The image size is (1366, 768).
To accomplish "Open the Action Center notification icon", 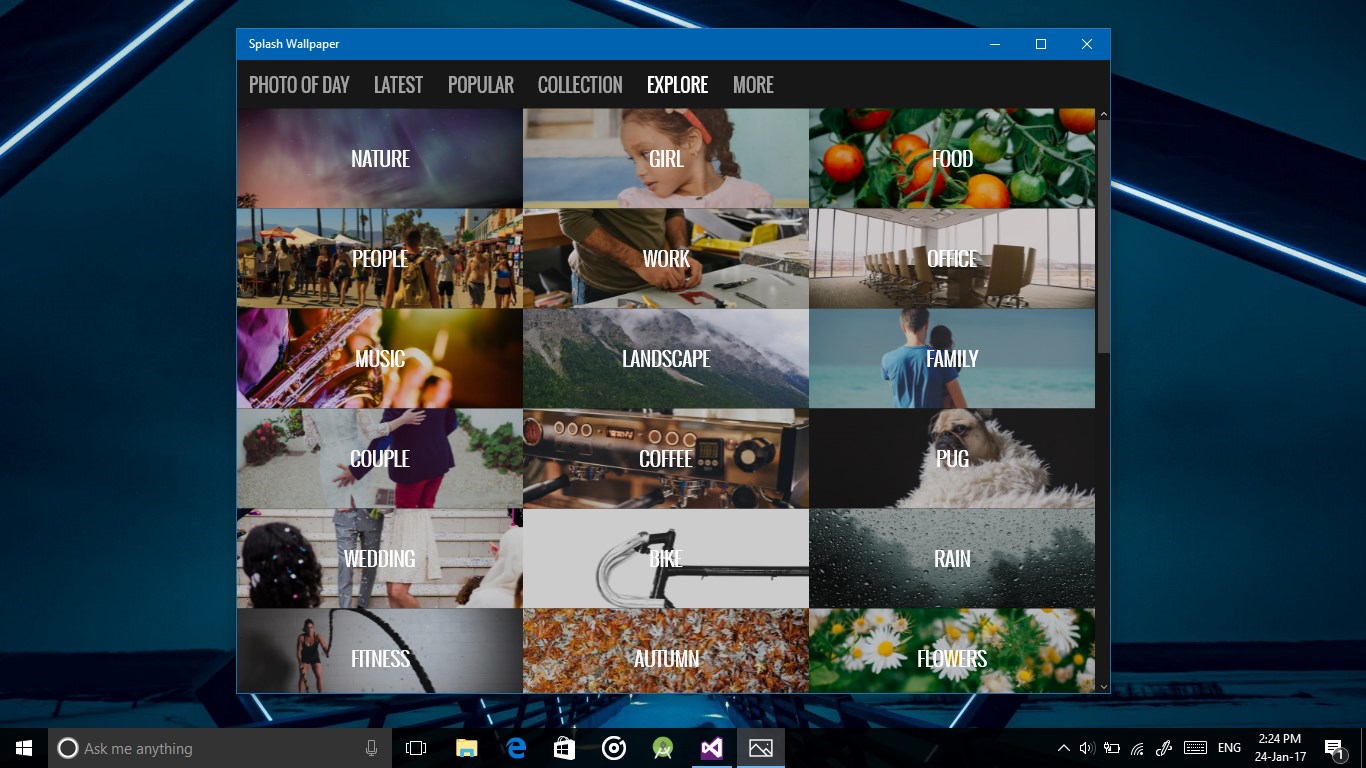I will tap(1333, 748).
